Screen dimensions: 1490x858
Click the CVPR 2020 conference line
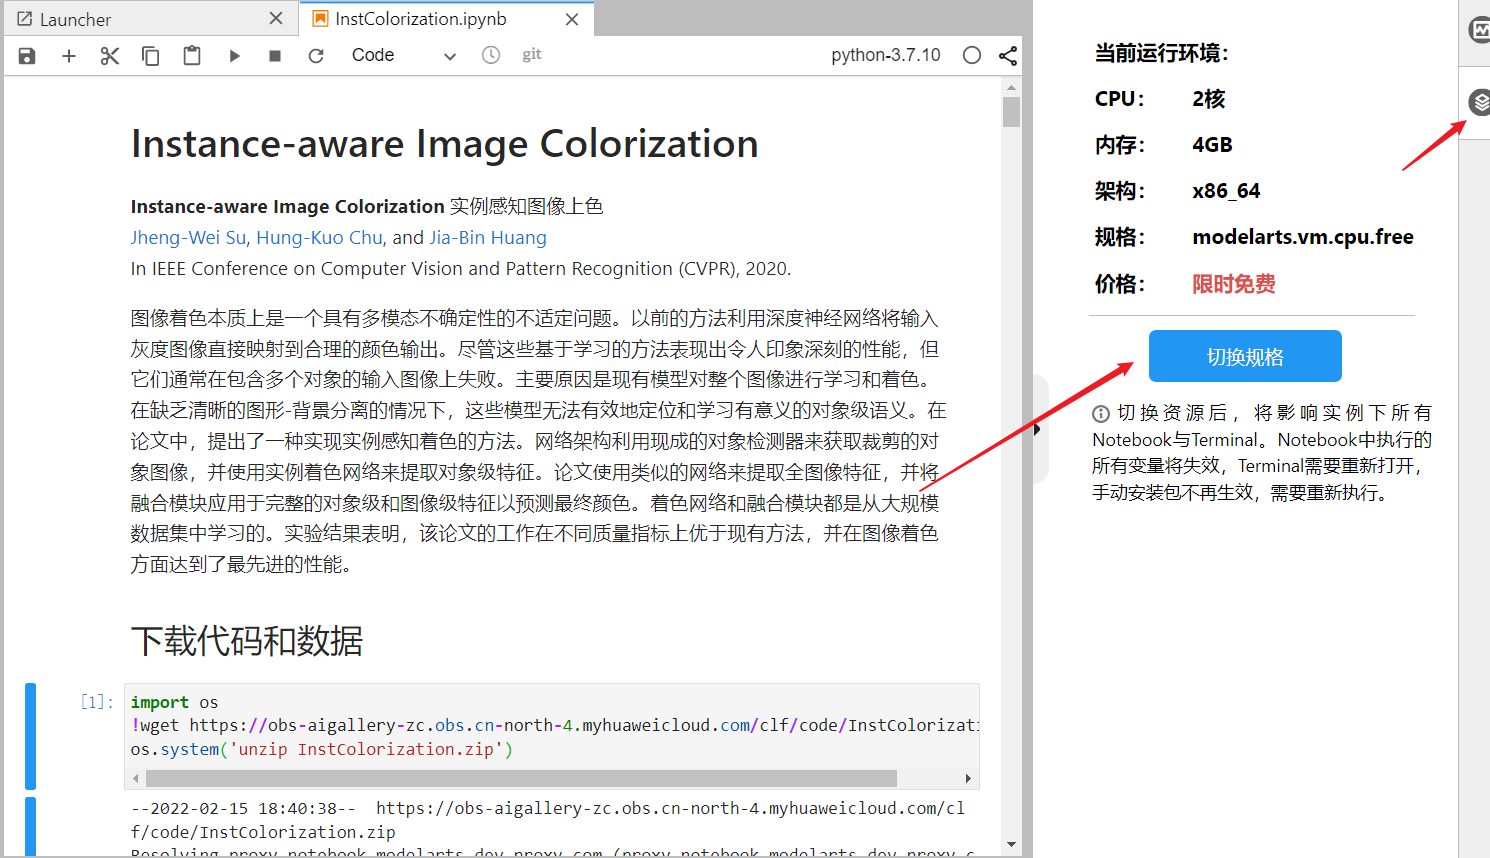[x=461, y=269]
